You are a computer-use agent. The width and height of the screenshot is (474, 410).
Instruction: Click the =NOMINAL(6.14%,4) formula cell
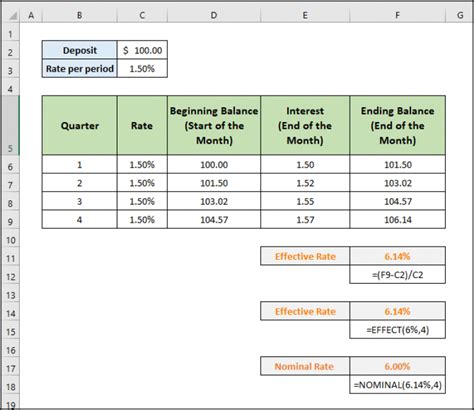click(x=398, y=385)
